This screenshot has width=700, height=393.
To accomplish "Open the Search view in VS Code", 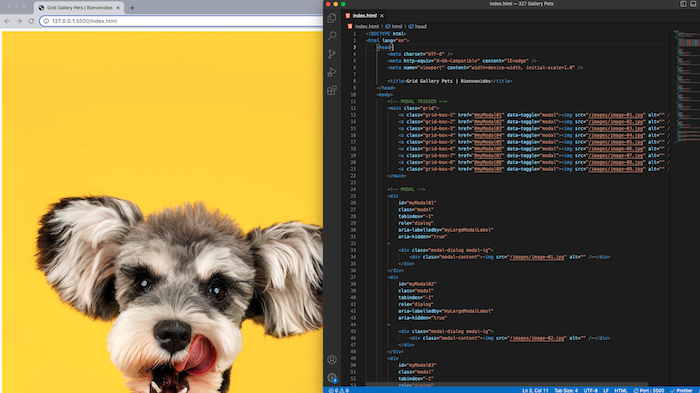I will coord(332,36).
